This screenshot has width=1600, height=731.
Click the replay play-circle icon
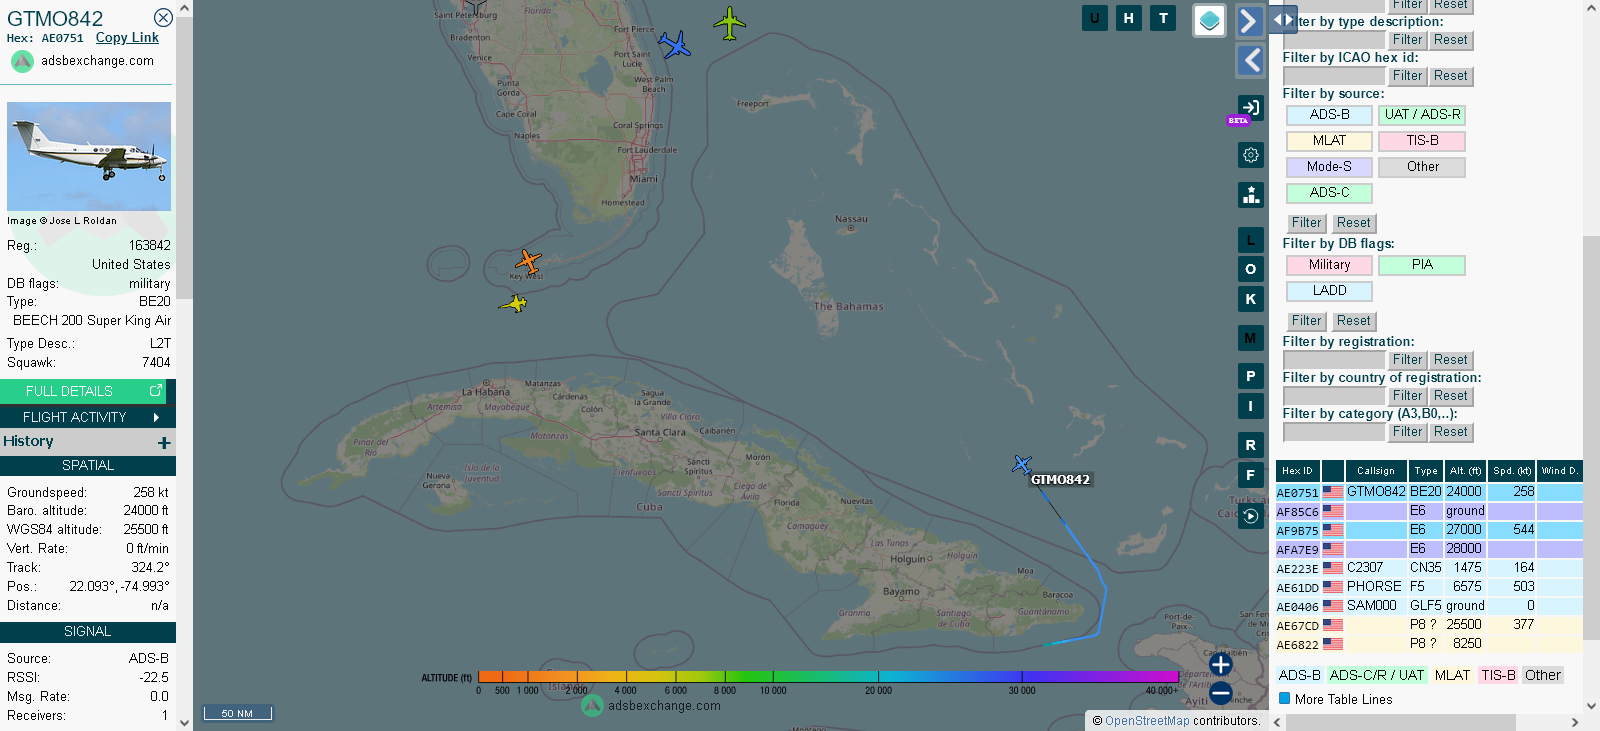pos(1250,516)
